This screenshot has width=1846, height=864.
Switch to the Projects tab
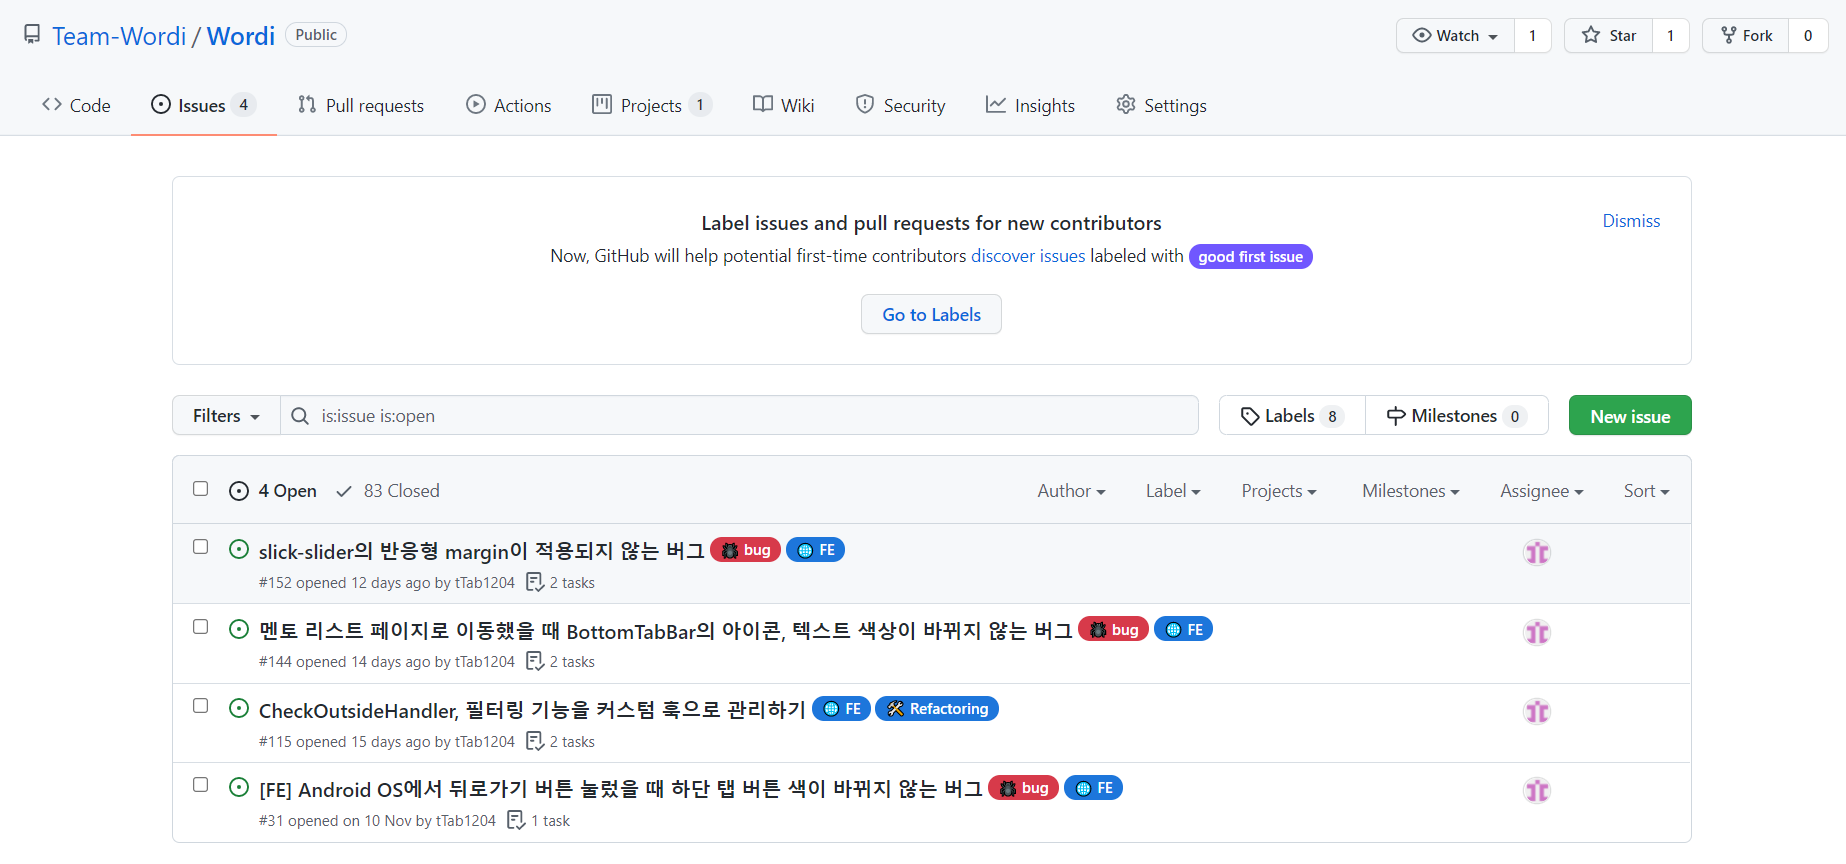coord(651,105)
